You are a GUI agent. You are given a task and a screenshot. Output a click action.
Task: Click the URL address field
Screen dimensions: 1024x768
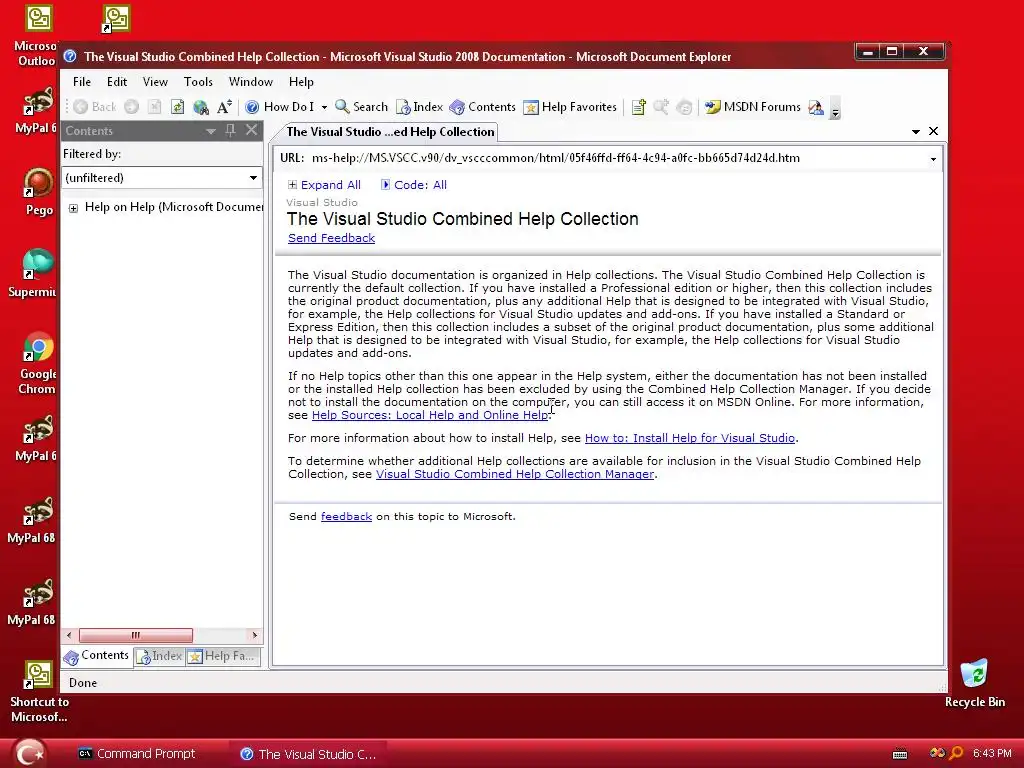617,158
